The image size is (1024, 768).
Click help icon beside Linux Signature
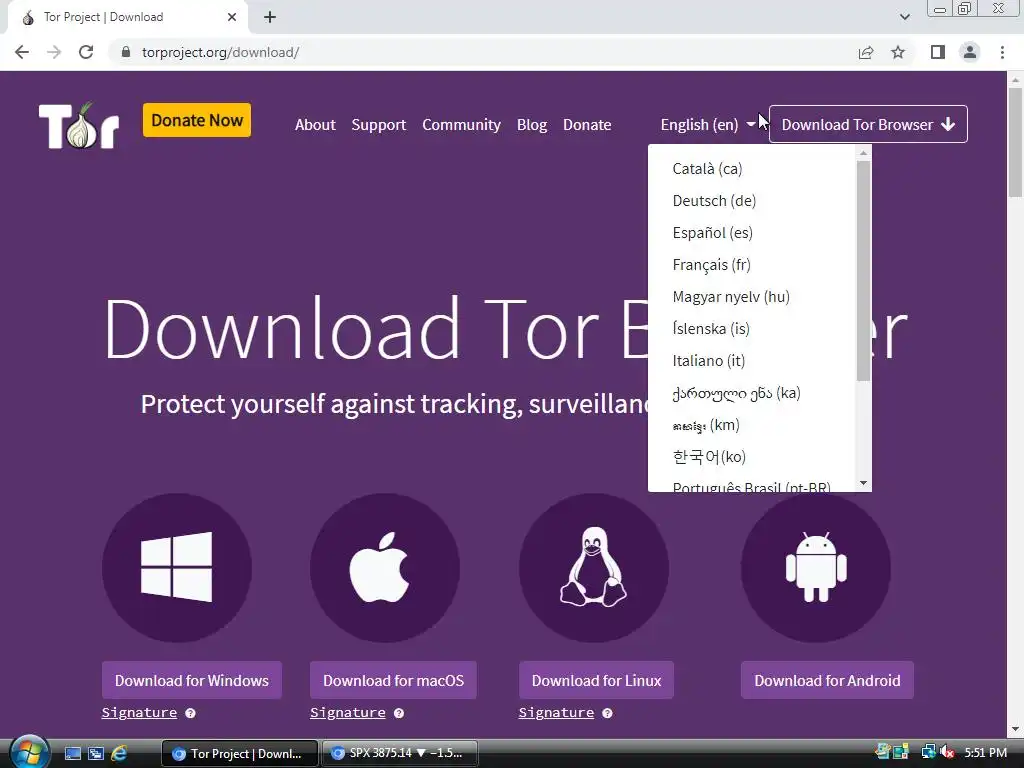pyautogui.click(x=607, y=713)
